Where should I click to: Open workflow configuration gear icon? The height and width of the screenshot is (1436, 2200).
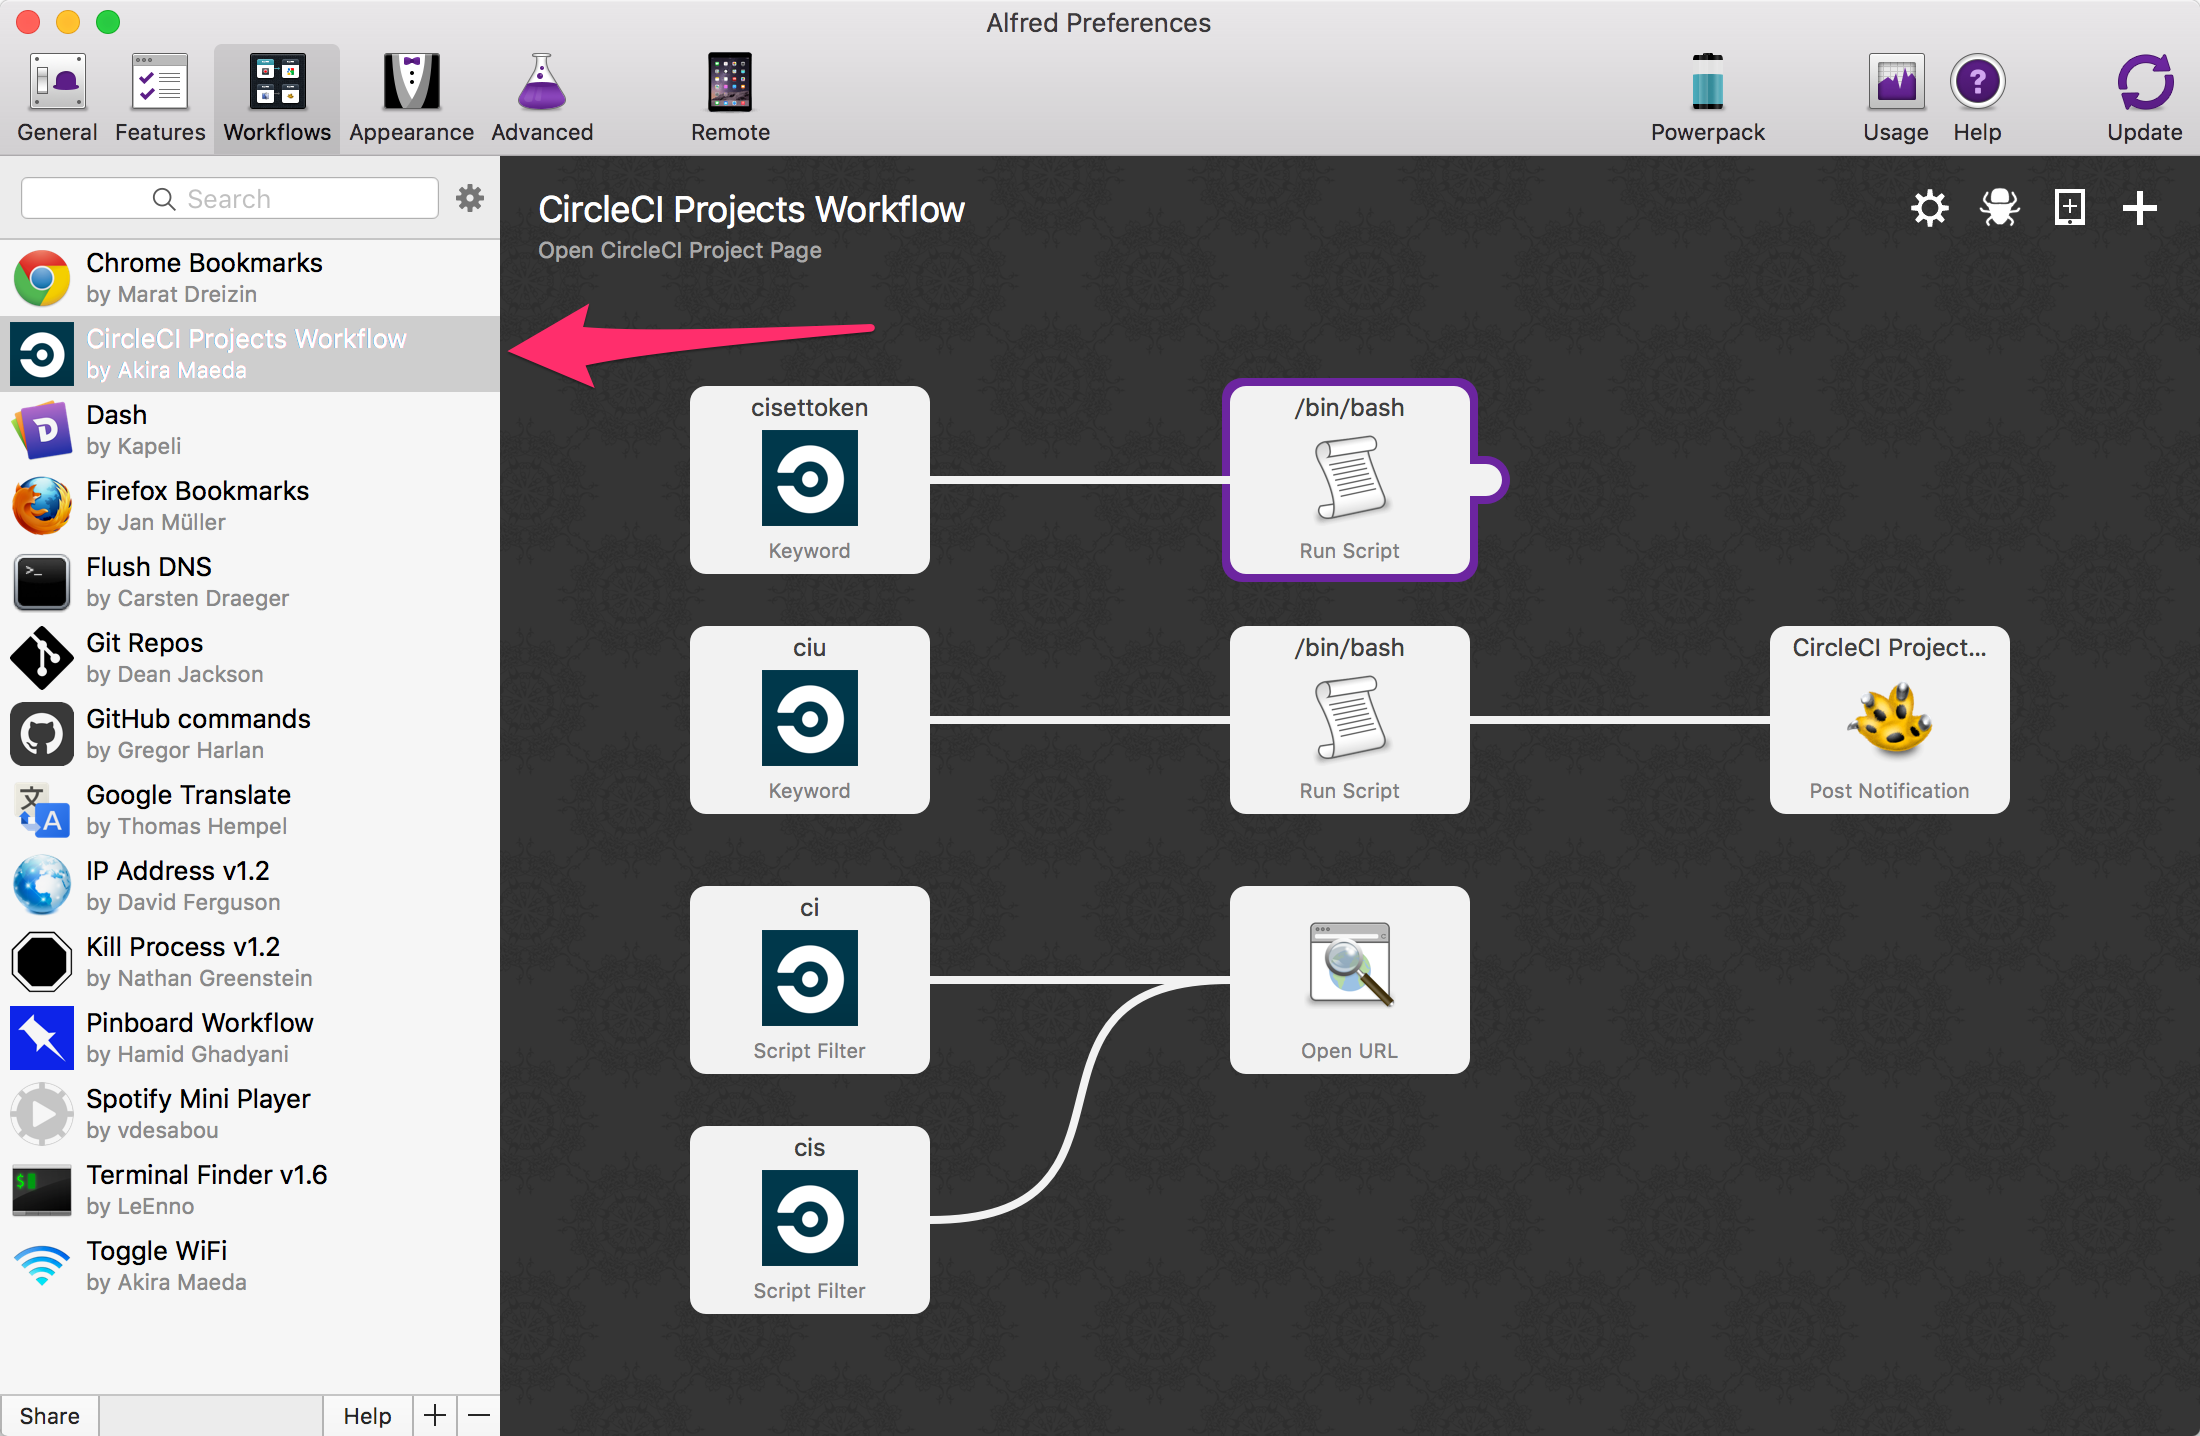pos(1929,208)
